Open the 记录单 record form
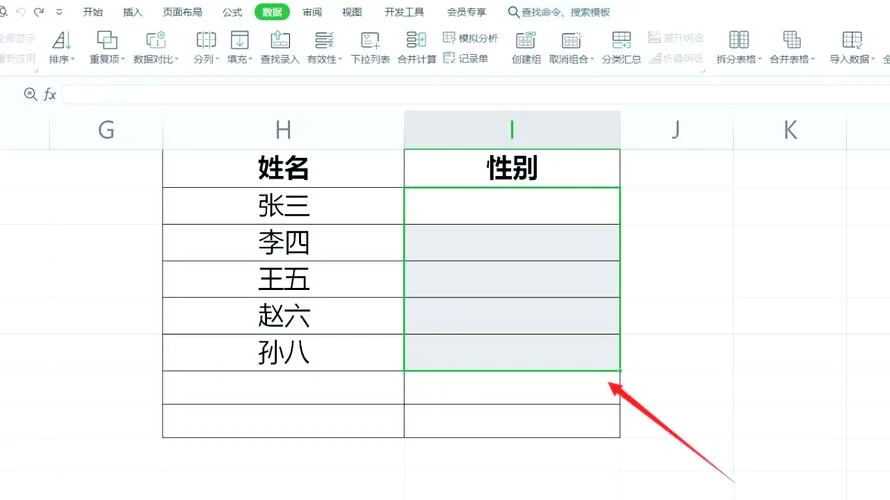Image resolution: width=890 pixels, height=500 pixels. point(465,58)
